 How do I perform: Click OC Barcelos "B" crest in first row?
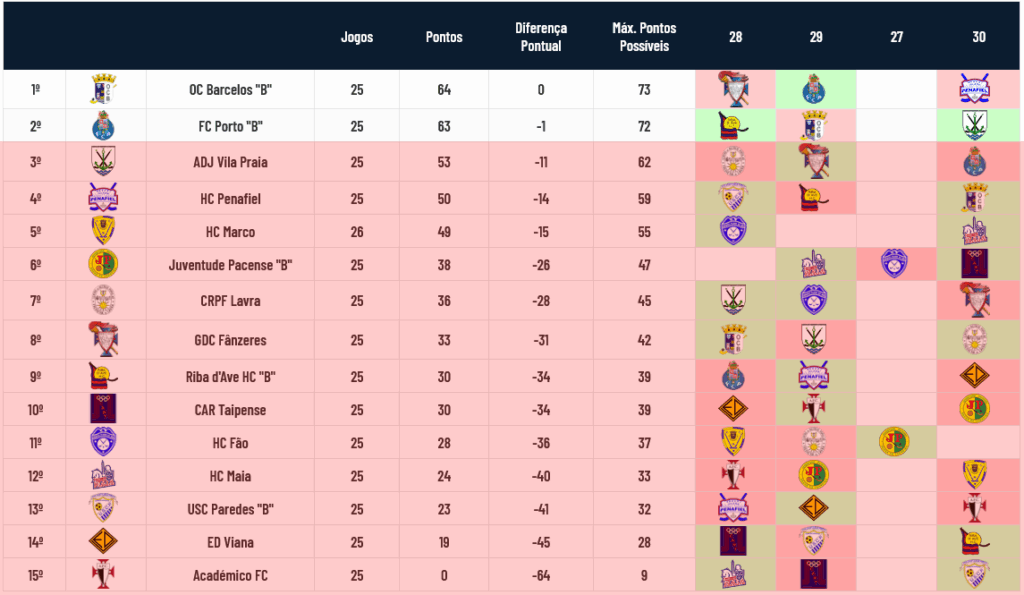pos(103,89)
